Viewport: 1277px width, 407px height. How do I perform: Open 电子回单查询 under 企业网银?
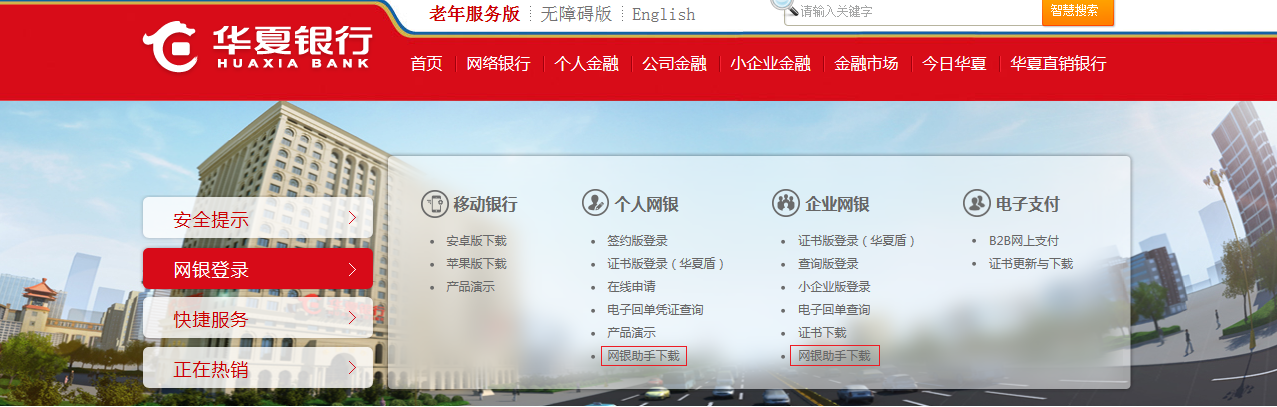(x=834, y=310)
